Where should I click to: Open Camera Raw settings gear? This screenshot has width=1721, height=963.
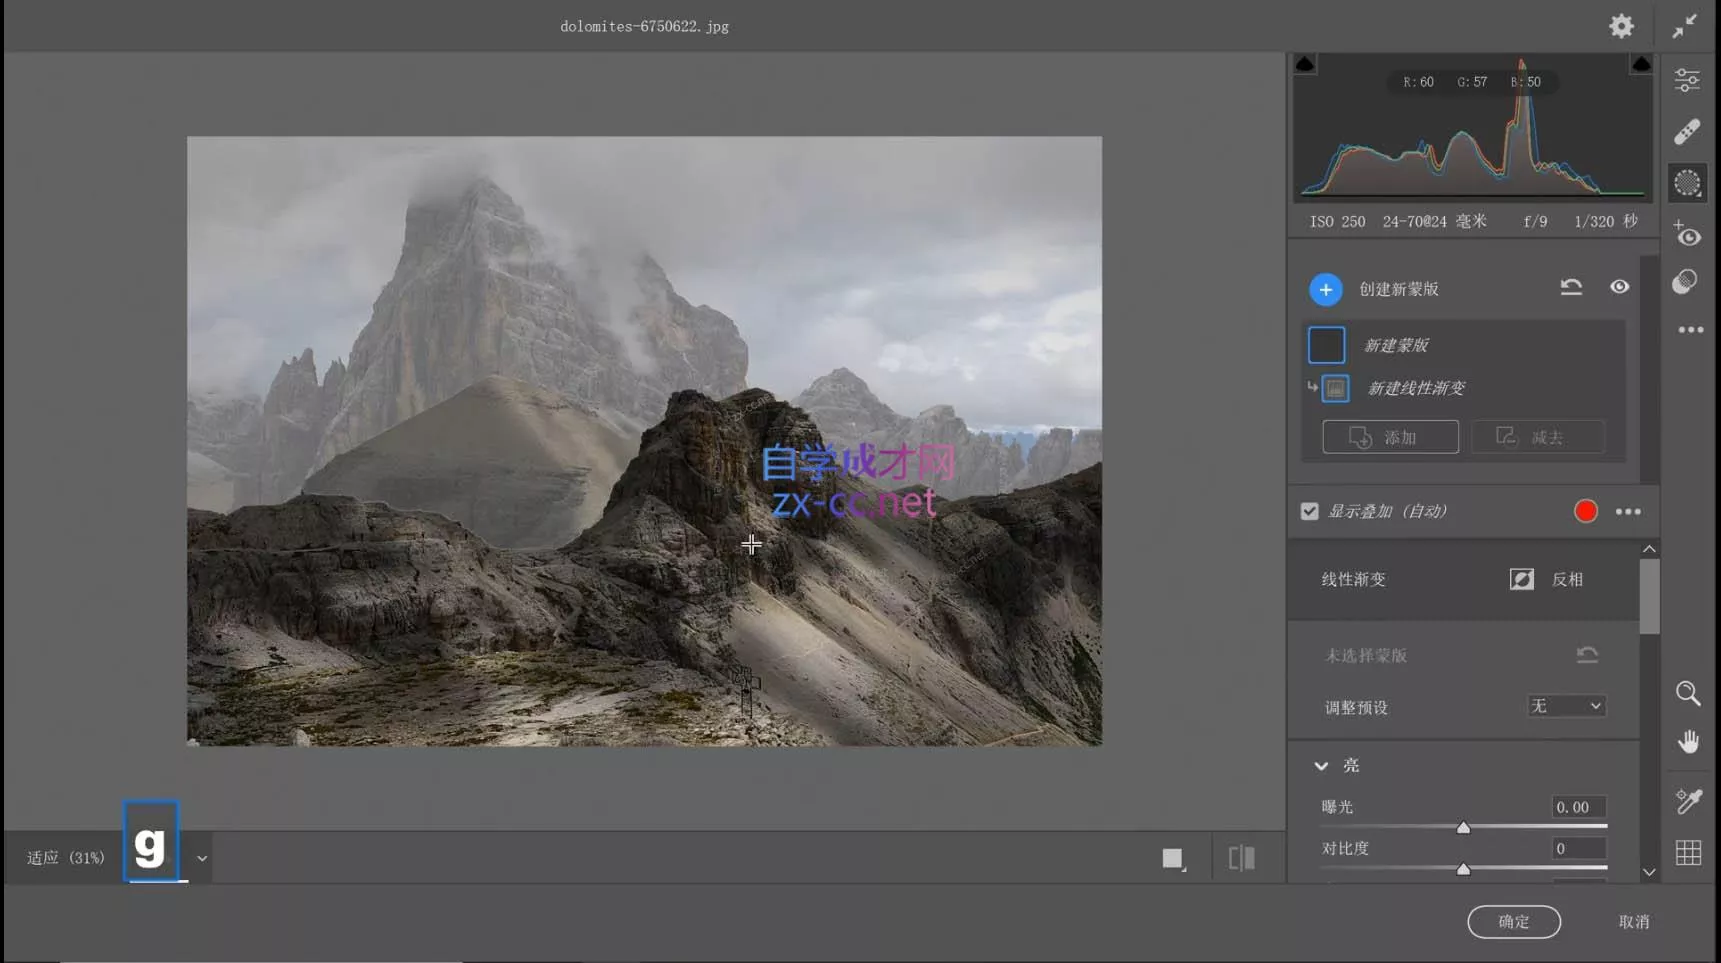(1621, 26)
